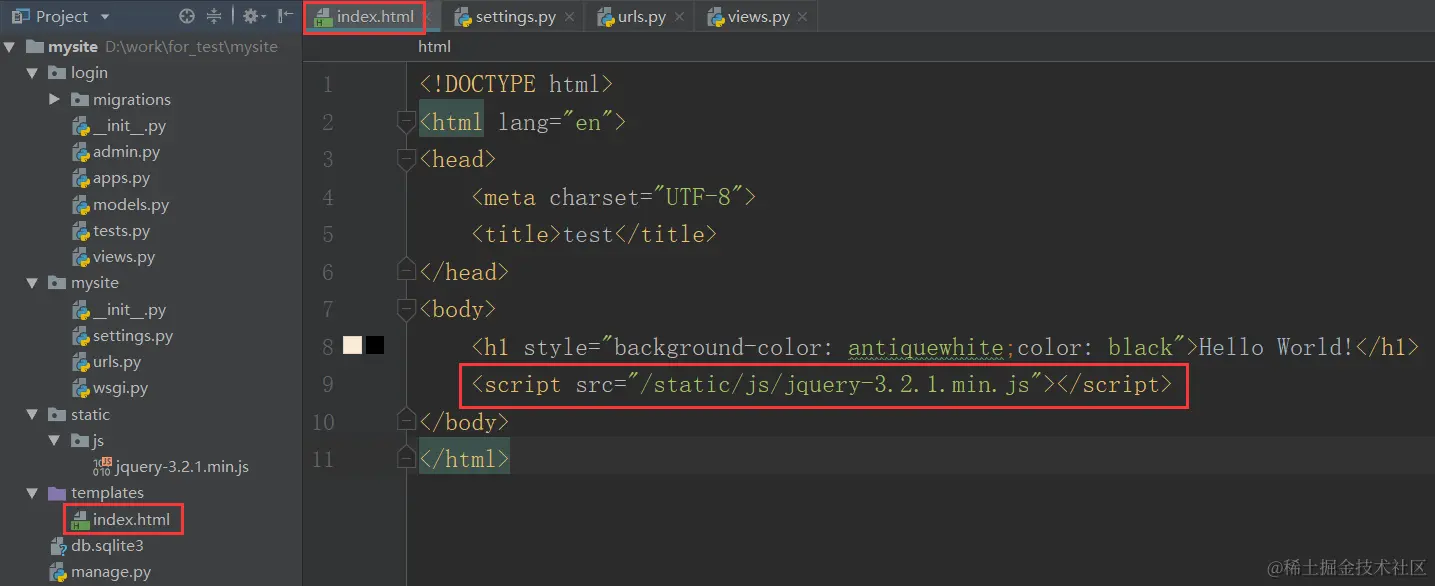Viewport: 1435px width, 586px height.
Task: Click the DOCTYPE html declaration on line 1
Action: (516, 84)
